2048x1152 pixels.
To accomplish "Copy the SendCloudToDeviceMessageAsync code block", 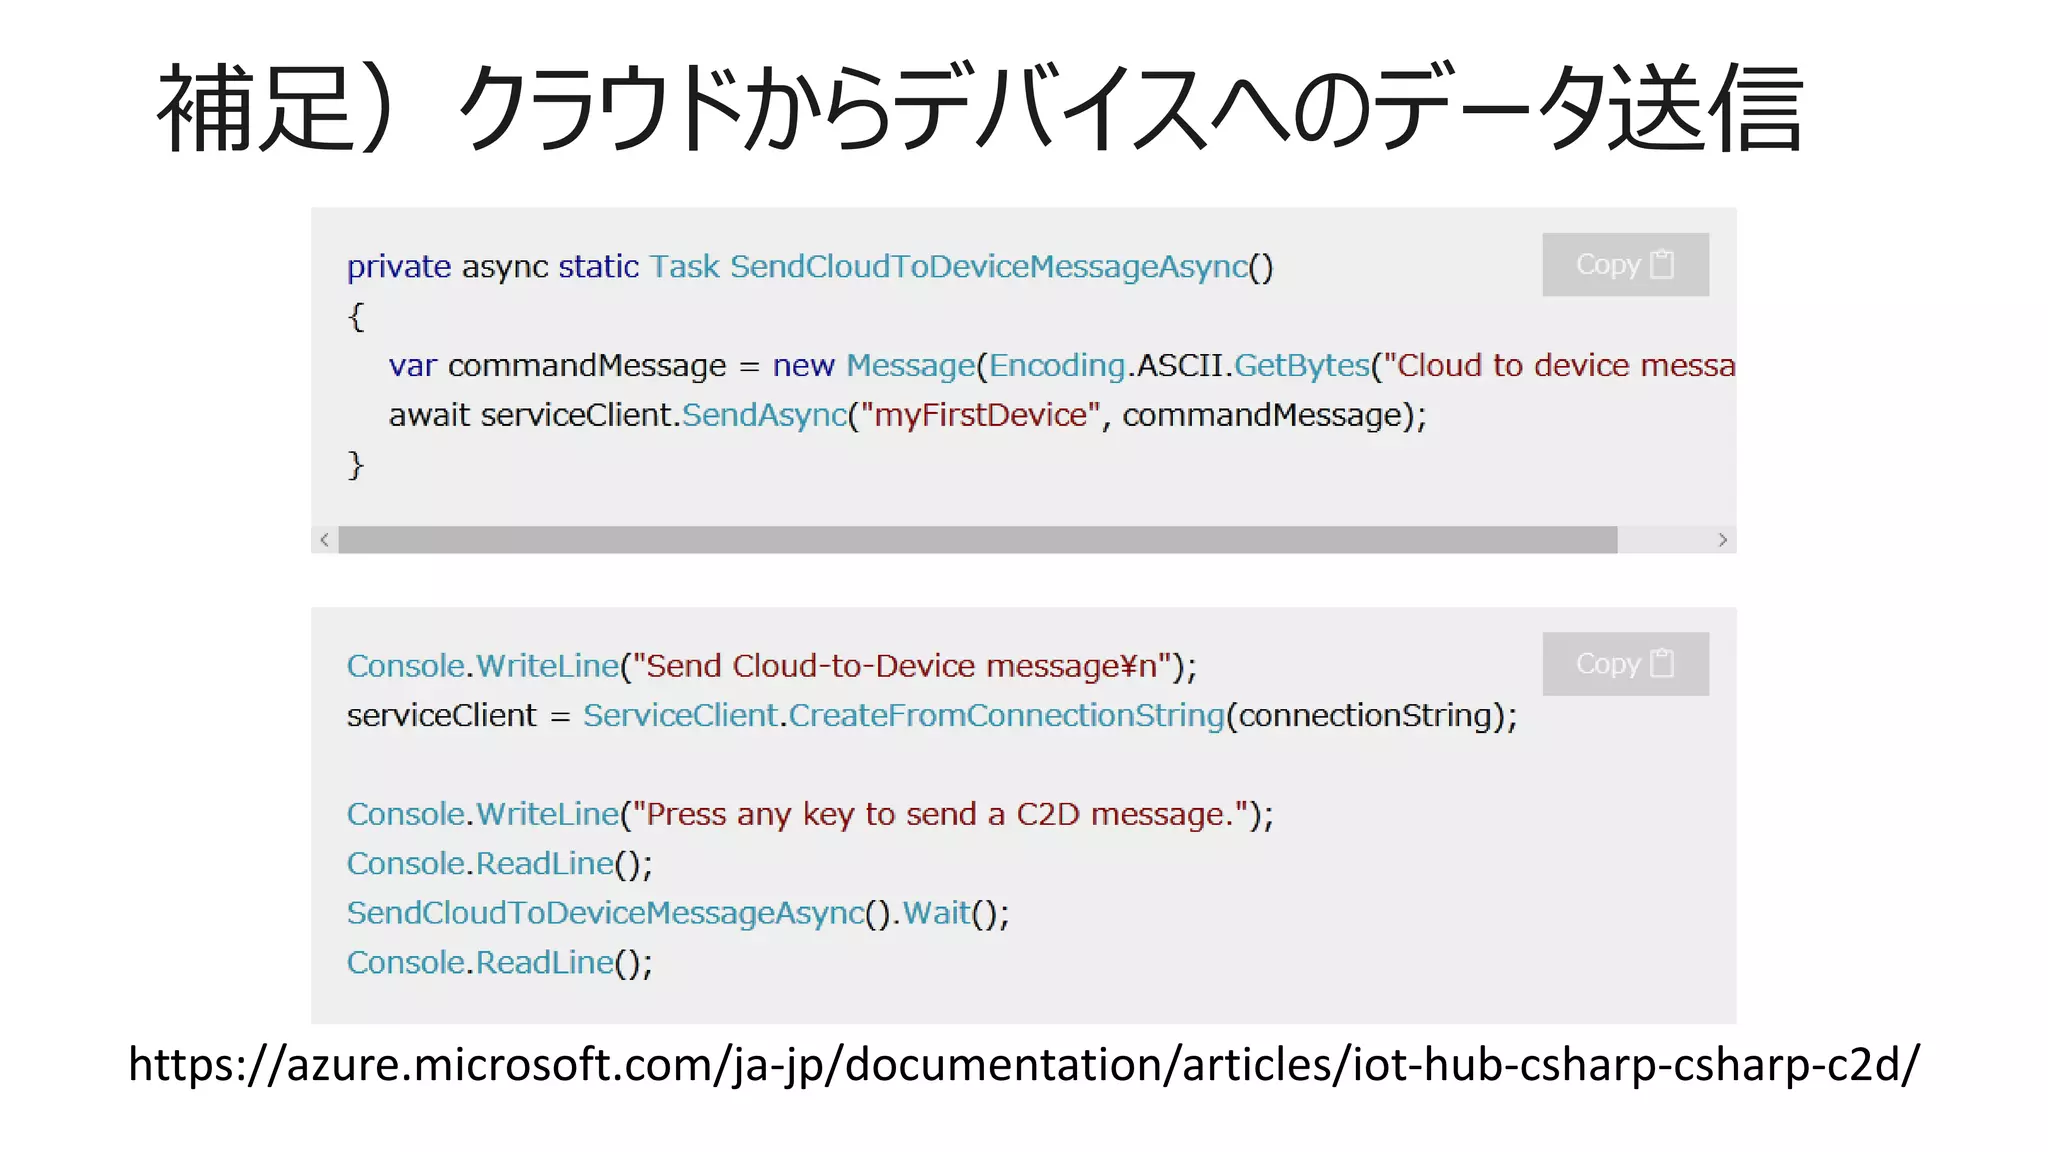I will coord(1625,264).
